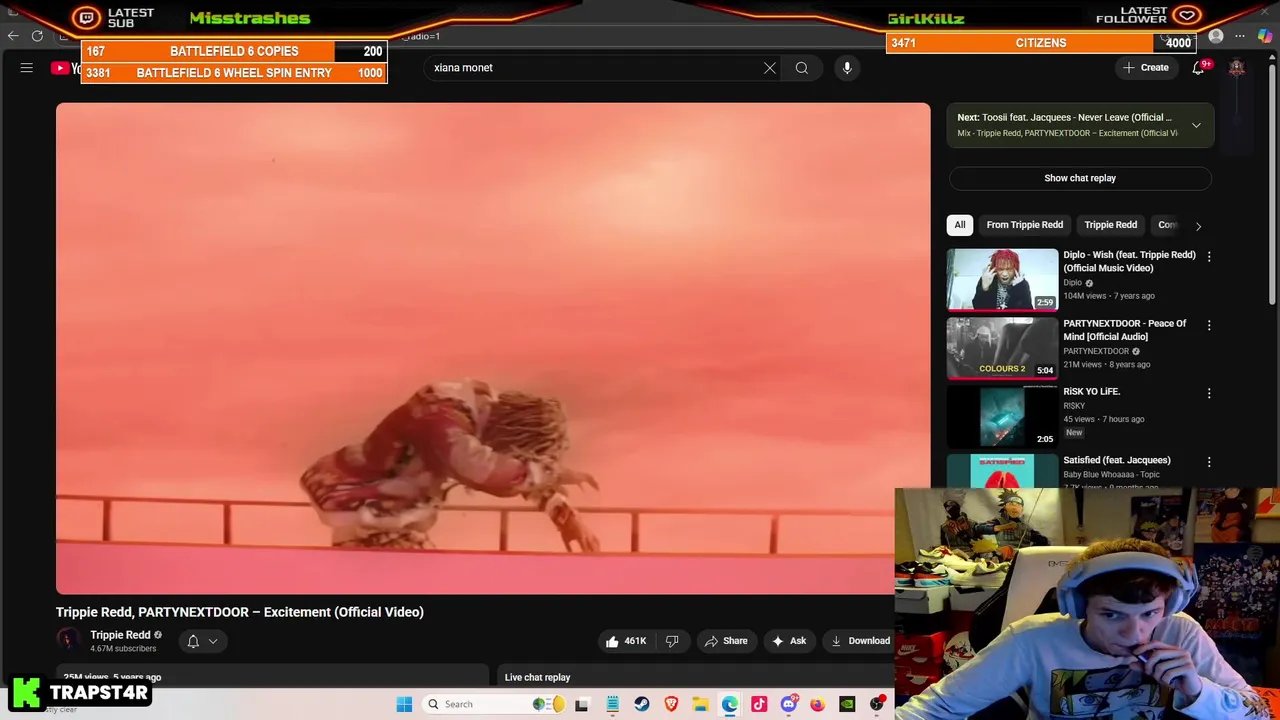Viewport: 1280px width, 720px height.
Task: Open the YouTube account avatar menu
Action: [1237, 68]
